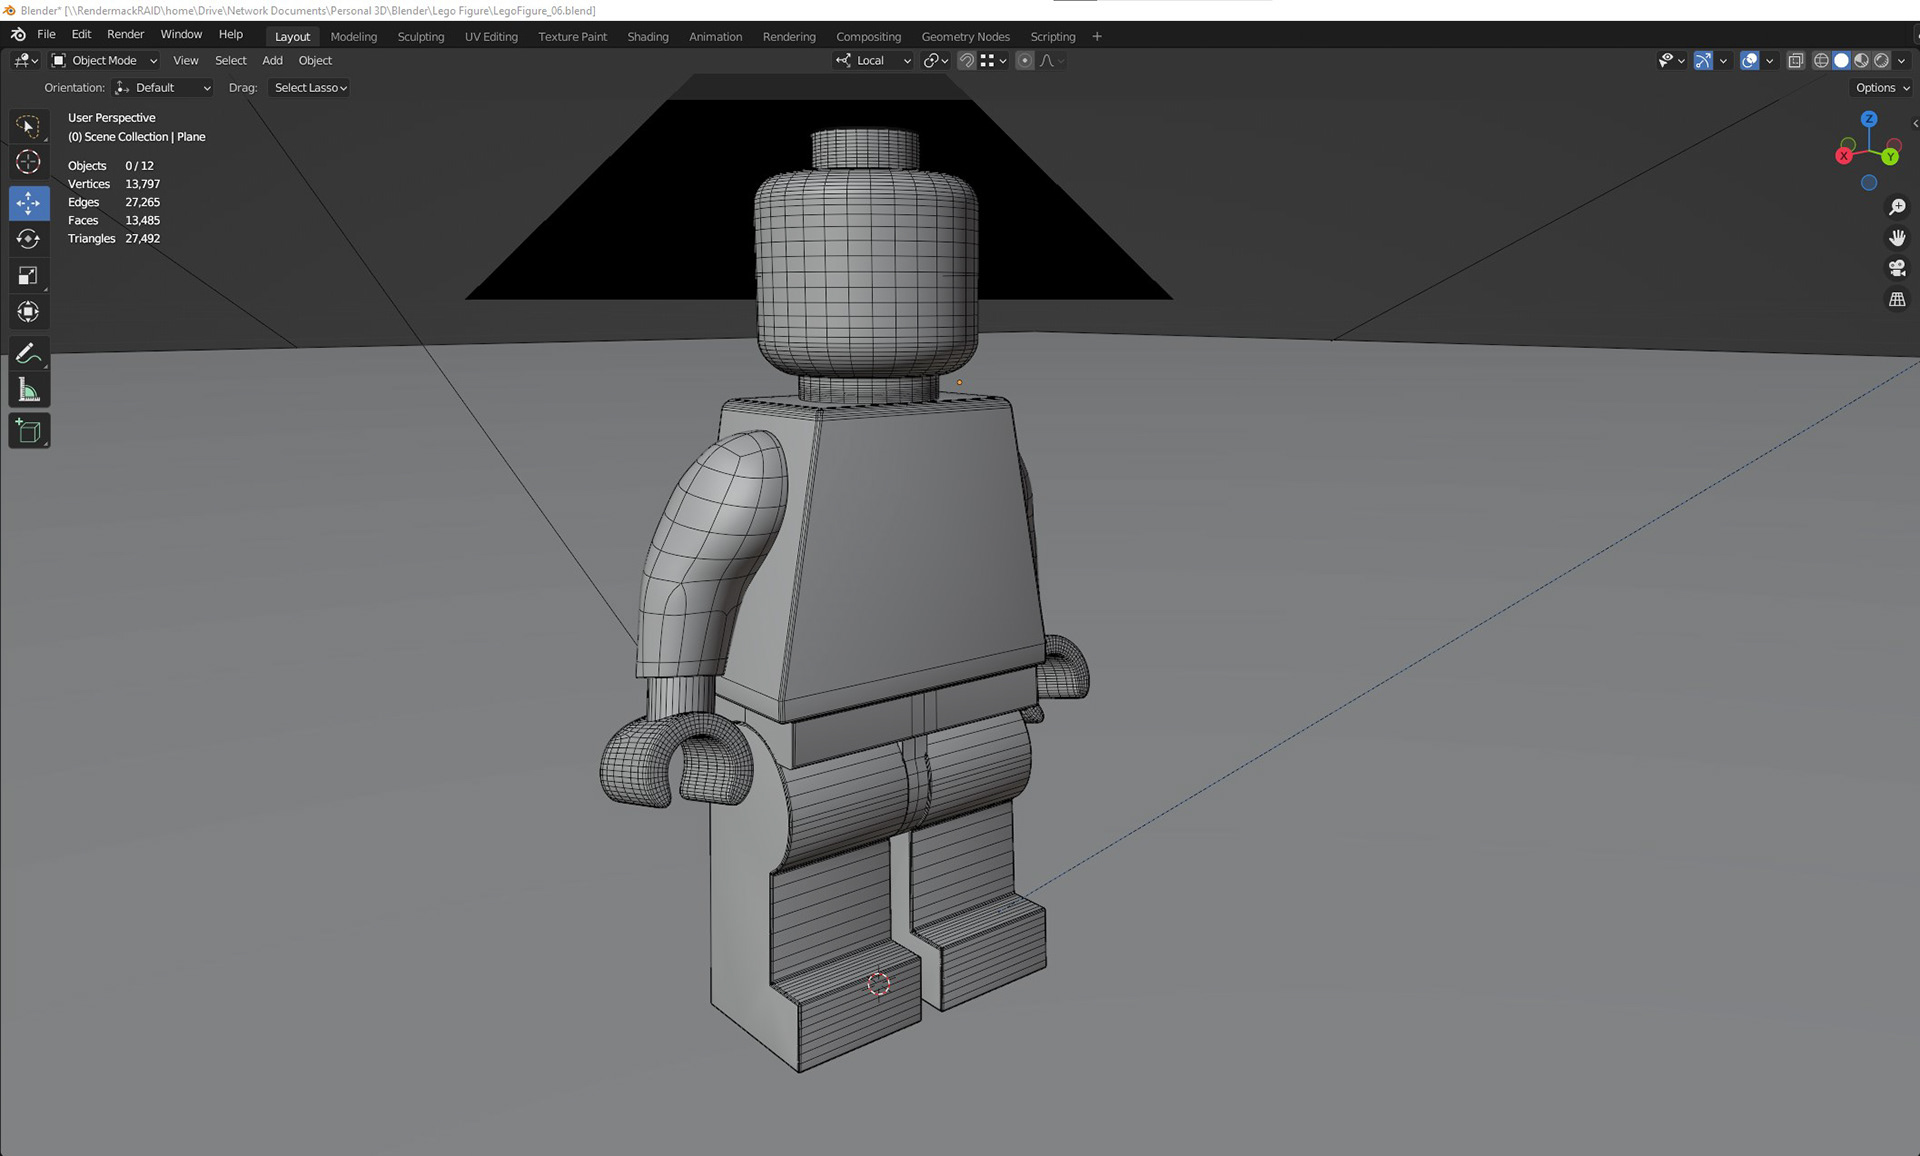The image size is (1920, 1156).
Task: Toggle show overlays button
Action: tap(1749, 61)
